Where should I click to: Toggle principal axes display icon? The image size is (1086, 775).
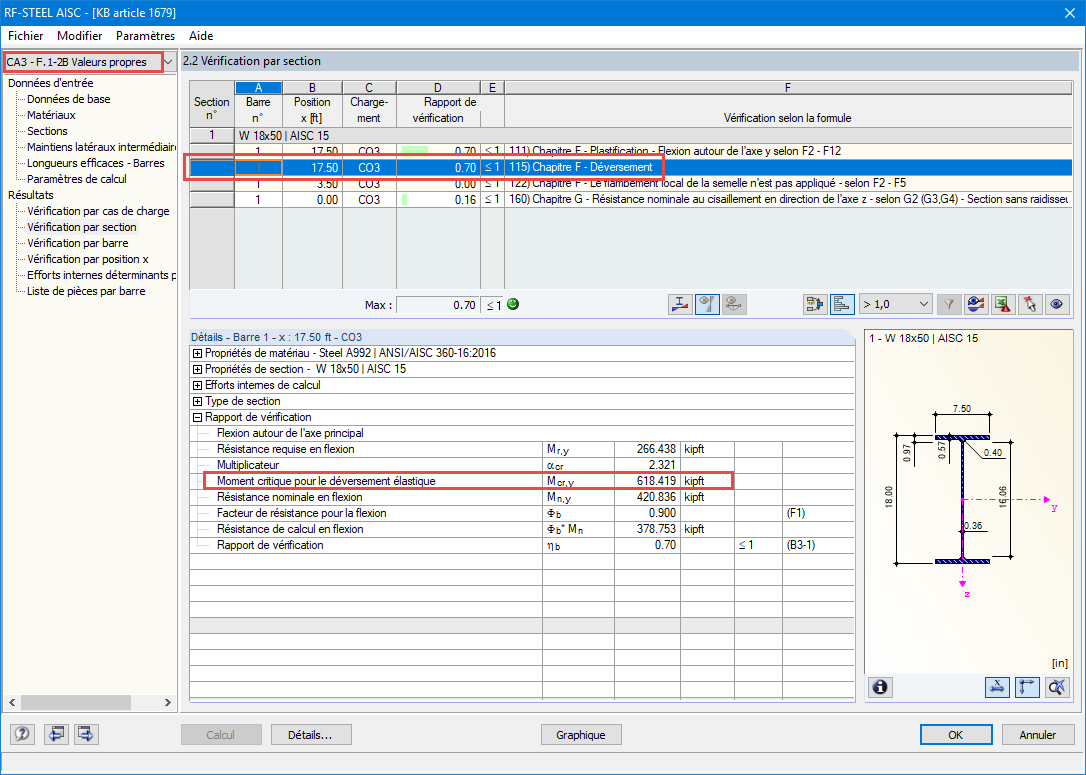pyautogui.click(x=1027, y=687)
